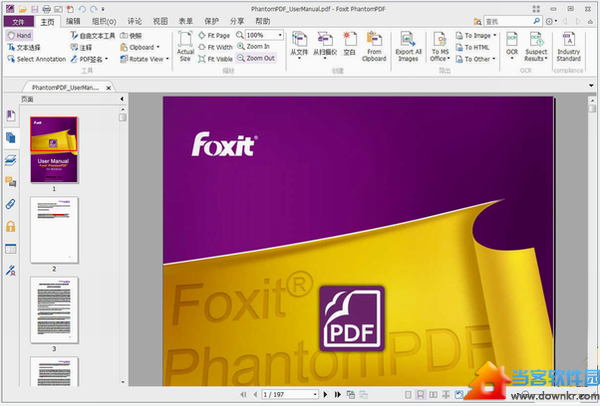Activate the Select Annotation tool
The height and width of the screenshot is (406, 600).
(37, 59)
